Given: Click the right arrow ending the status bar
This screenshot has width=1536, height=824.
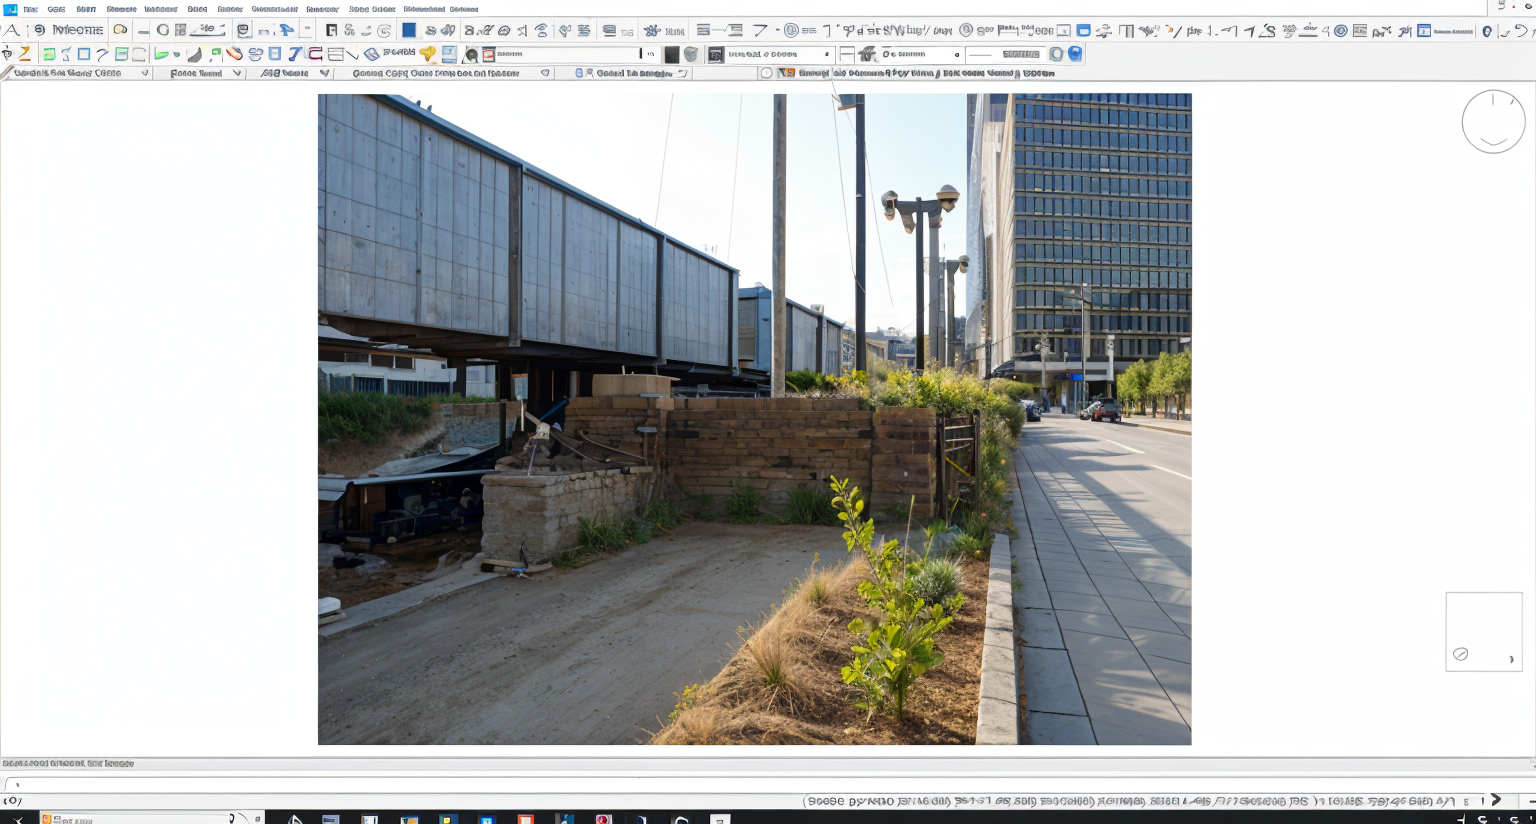Looking at the screenshot, I should coord(1496,800).
